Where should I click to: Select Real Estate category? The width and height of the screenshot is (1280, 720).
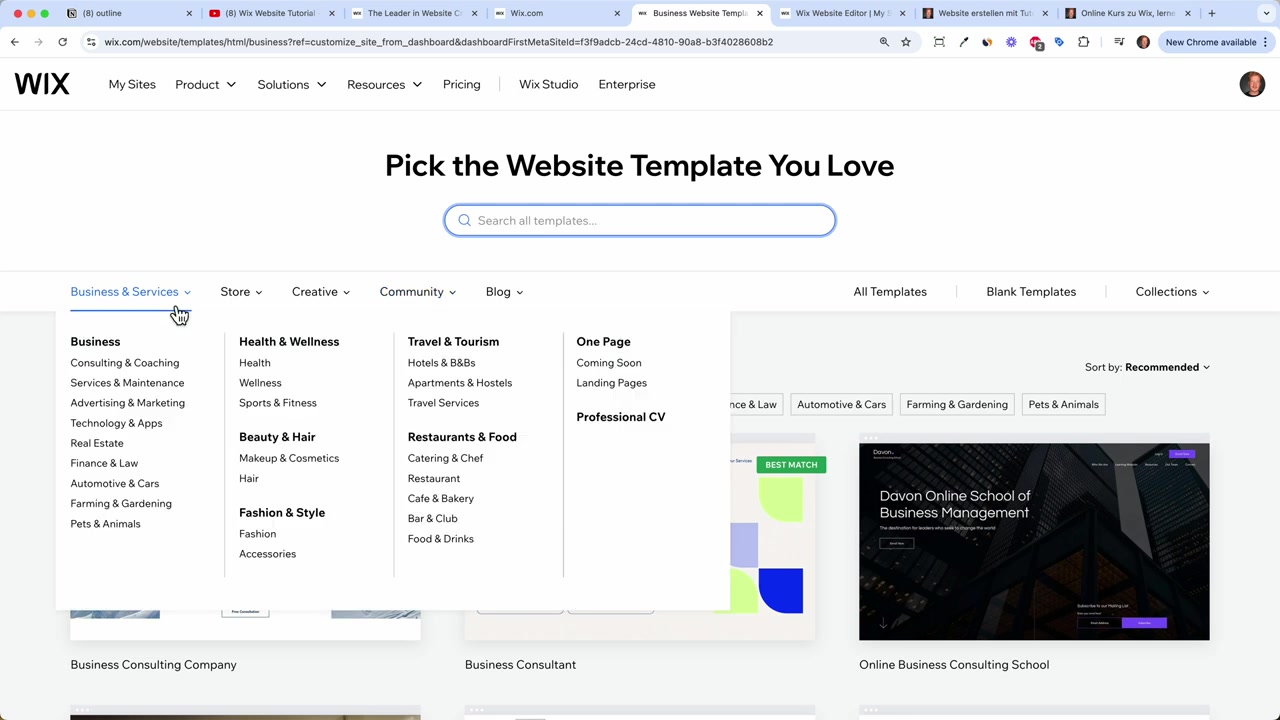[97, 443]
